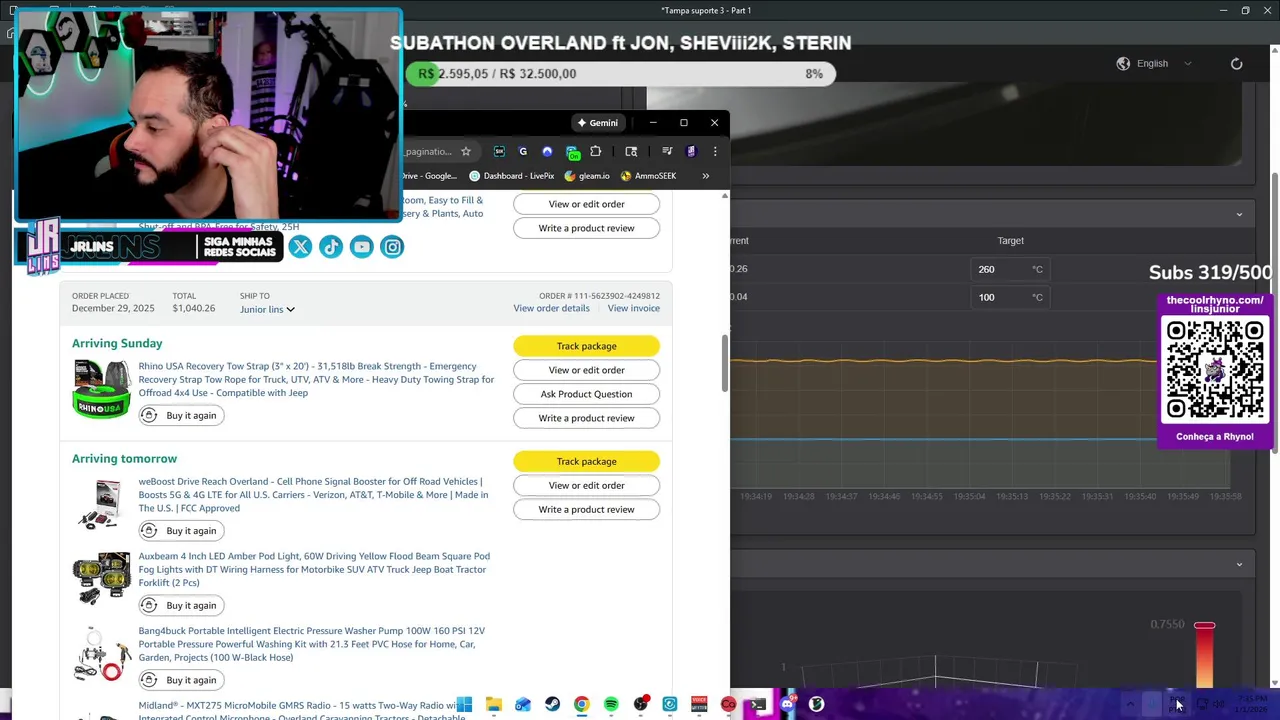Image resolution: width=1280 pixels, height=720 pixels.
Task: Open the Gemini button in Chrome
Action: [598, 123]
